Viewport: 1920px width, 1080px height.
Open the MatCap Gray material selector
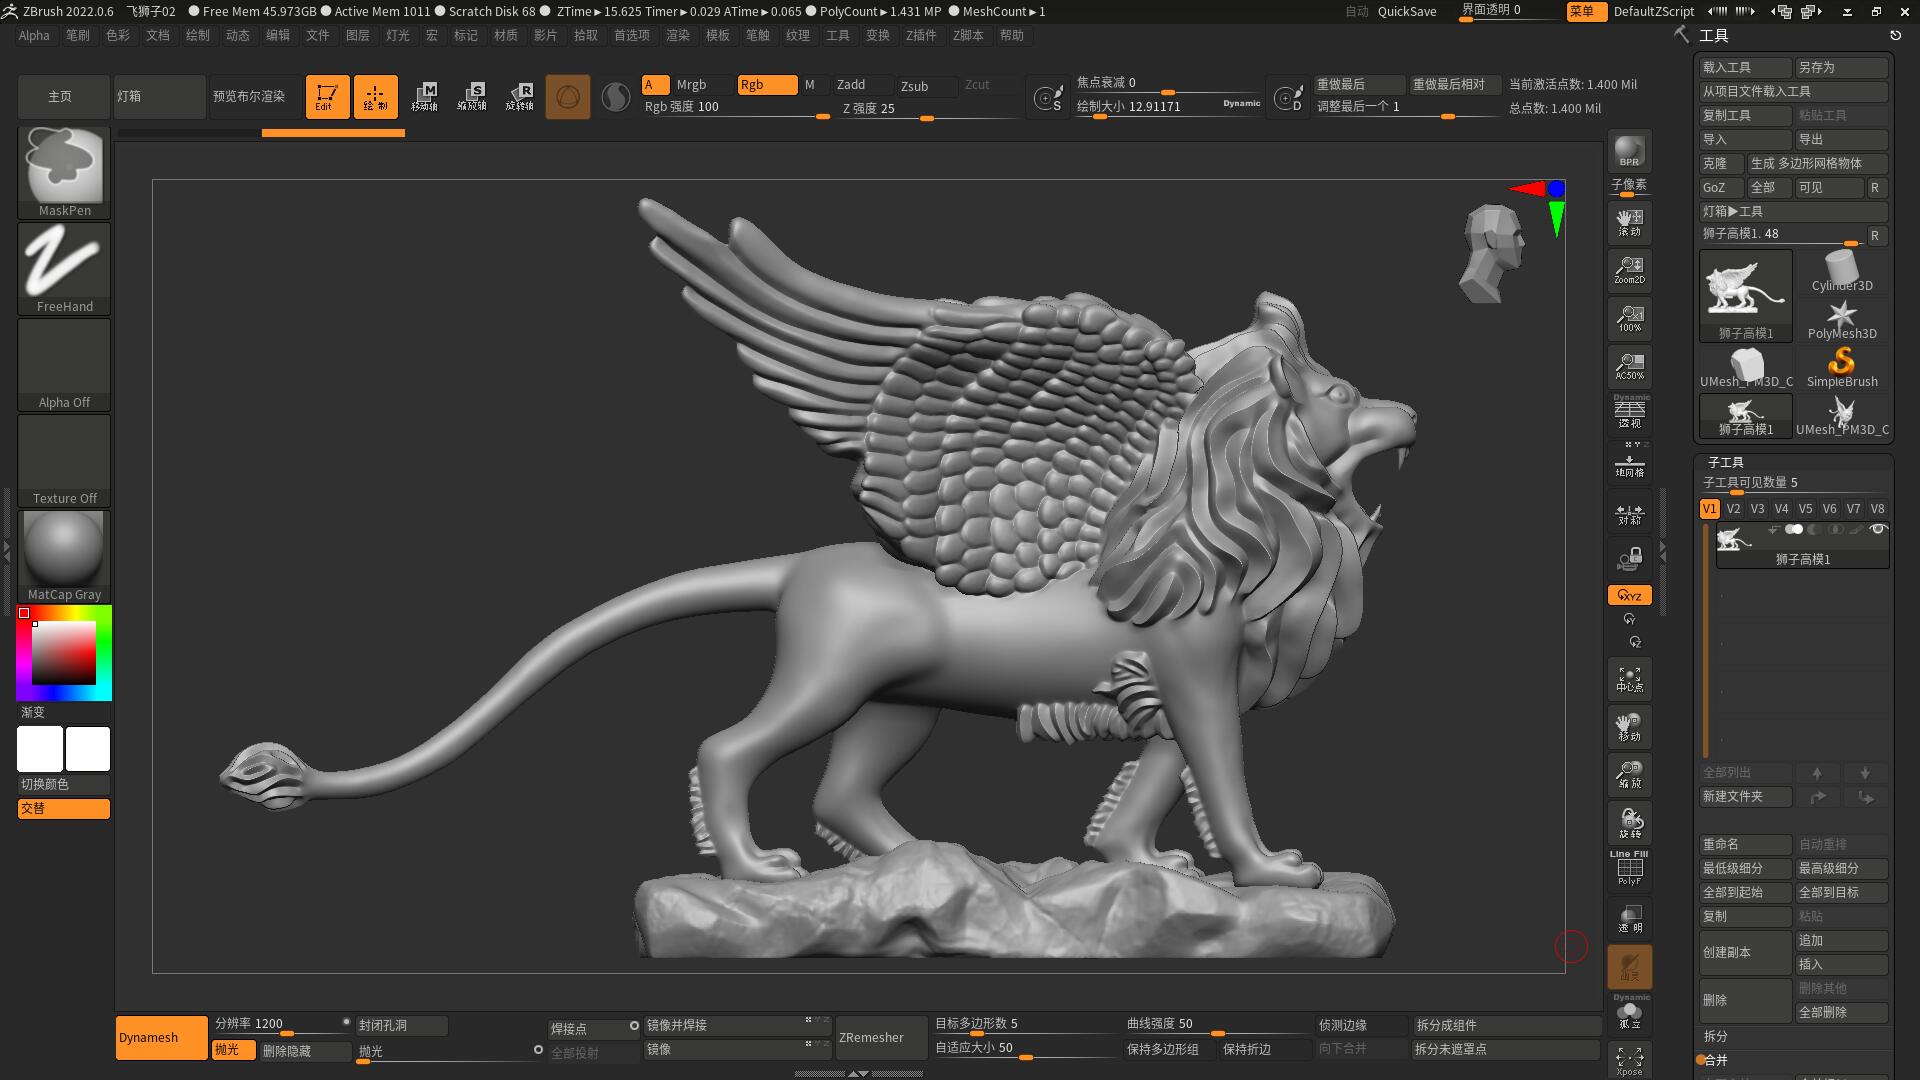click(x=63, y=550)
